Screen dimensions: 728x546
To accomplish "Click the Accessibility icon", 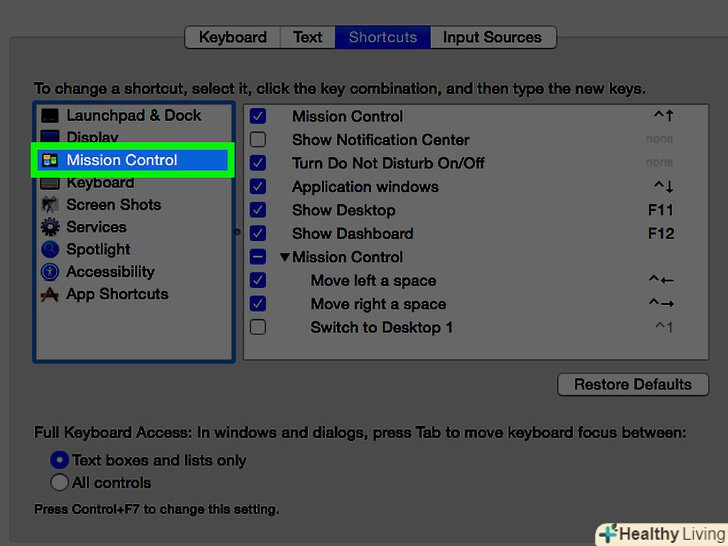I will [50, 272].
